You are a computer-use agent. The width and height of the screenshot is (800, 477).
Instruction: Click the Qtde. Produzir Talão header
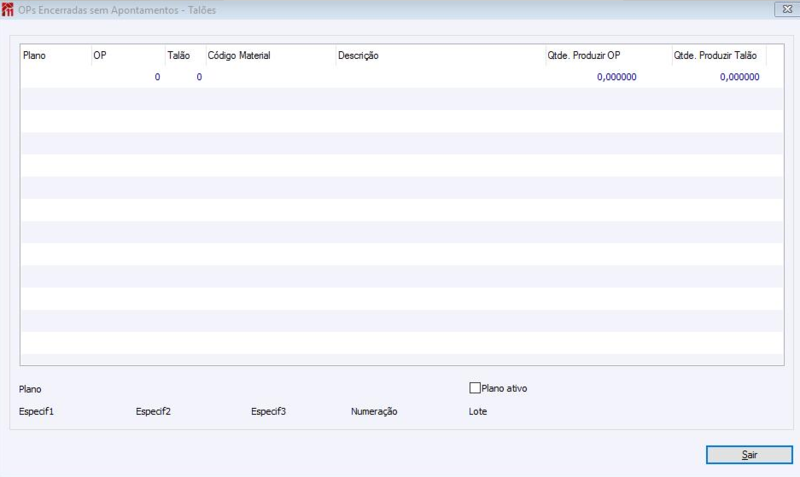click(x=718, y=56)
